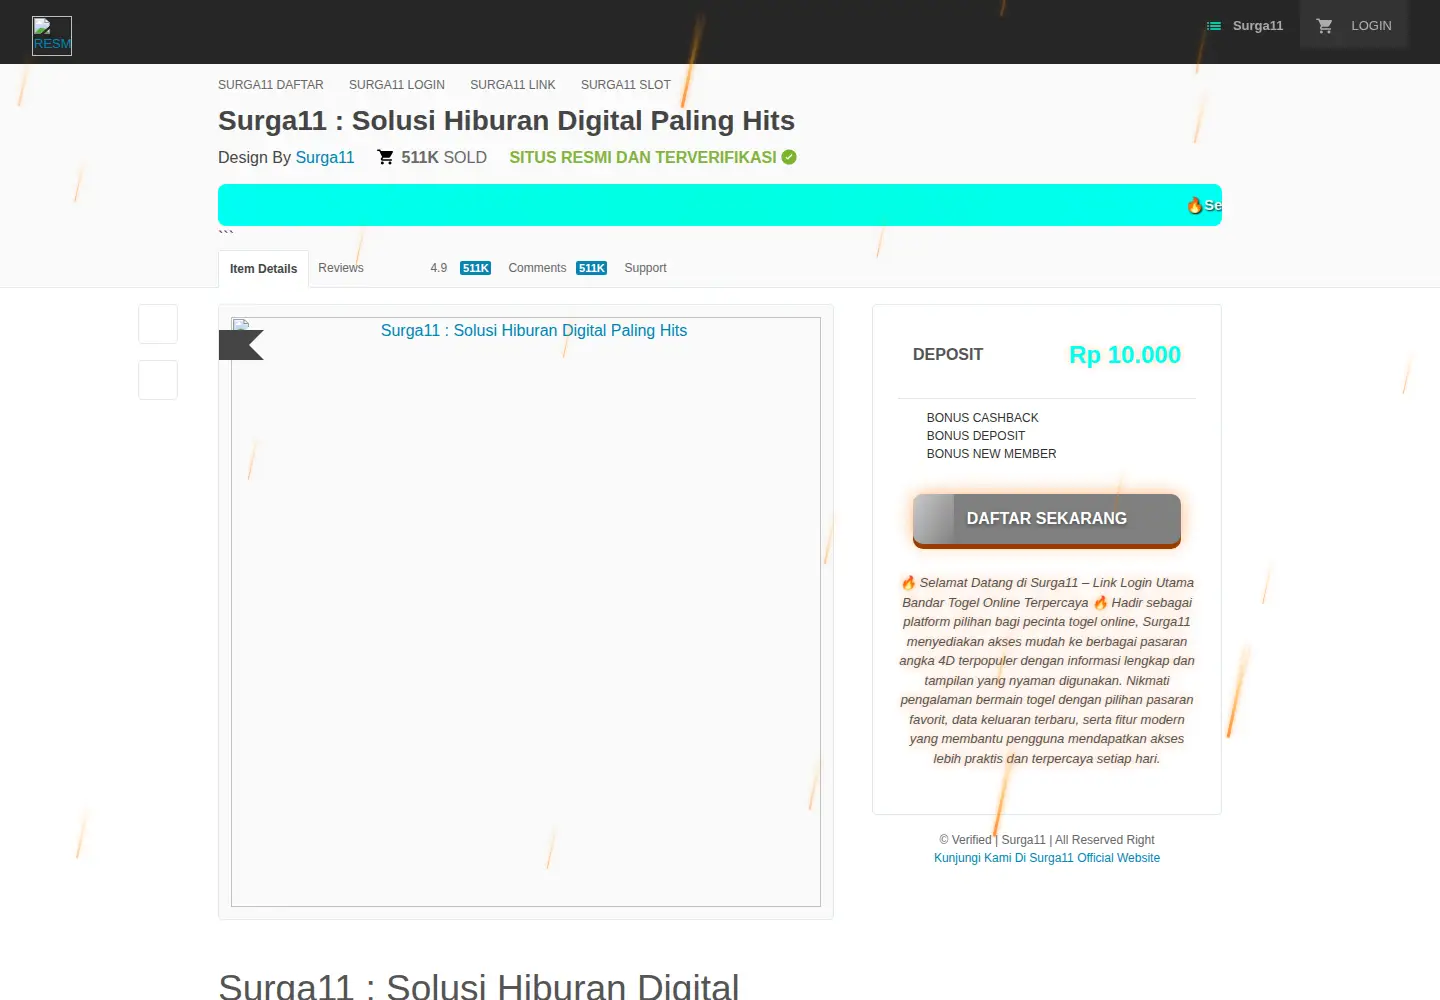The image size is (1440, 1000).
Task: Click the Verified Surga11 All Reserved Right text
Action: (x=1047, y=840)
